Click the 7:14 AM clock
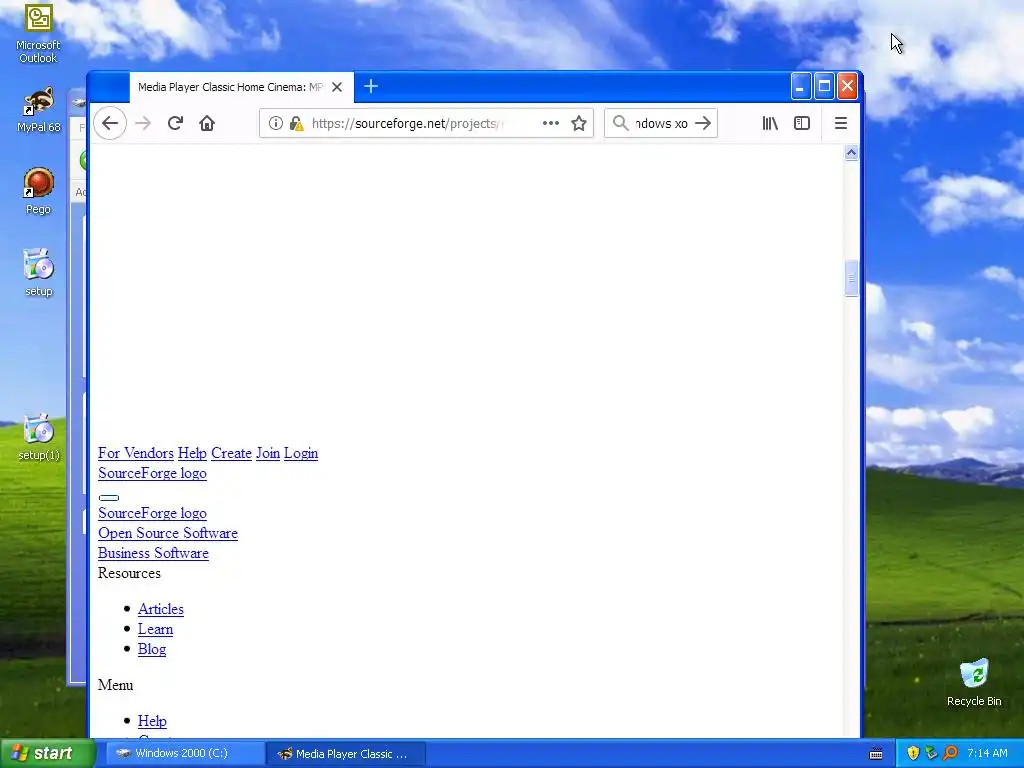1024x768 pixels. coord(987,753)
